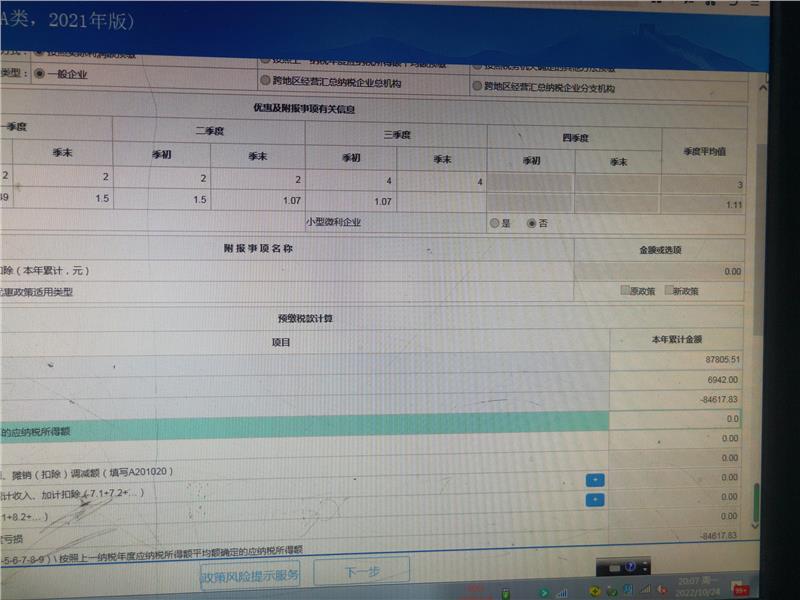Select 是 for 小型微利企业

[x=494, y=223]
